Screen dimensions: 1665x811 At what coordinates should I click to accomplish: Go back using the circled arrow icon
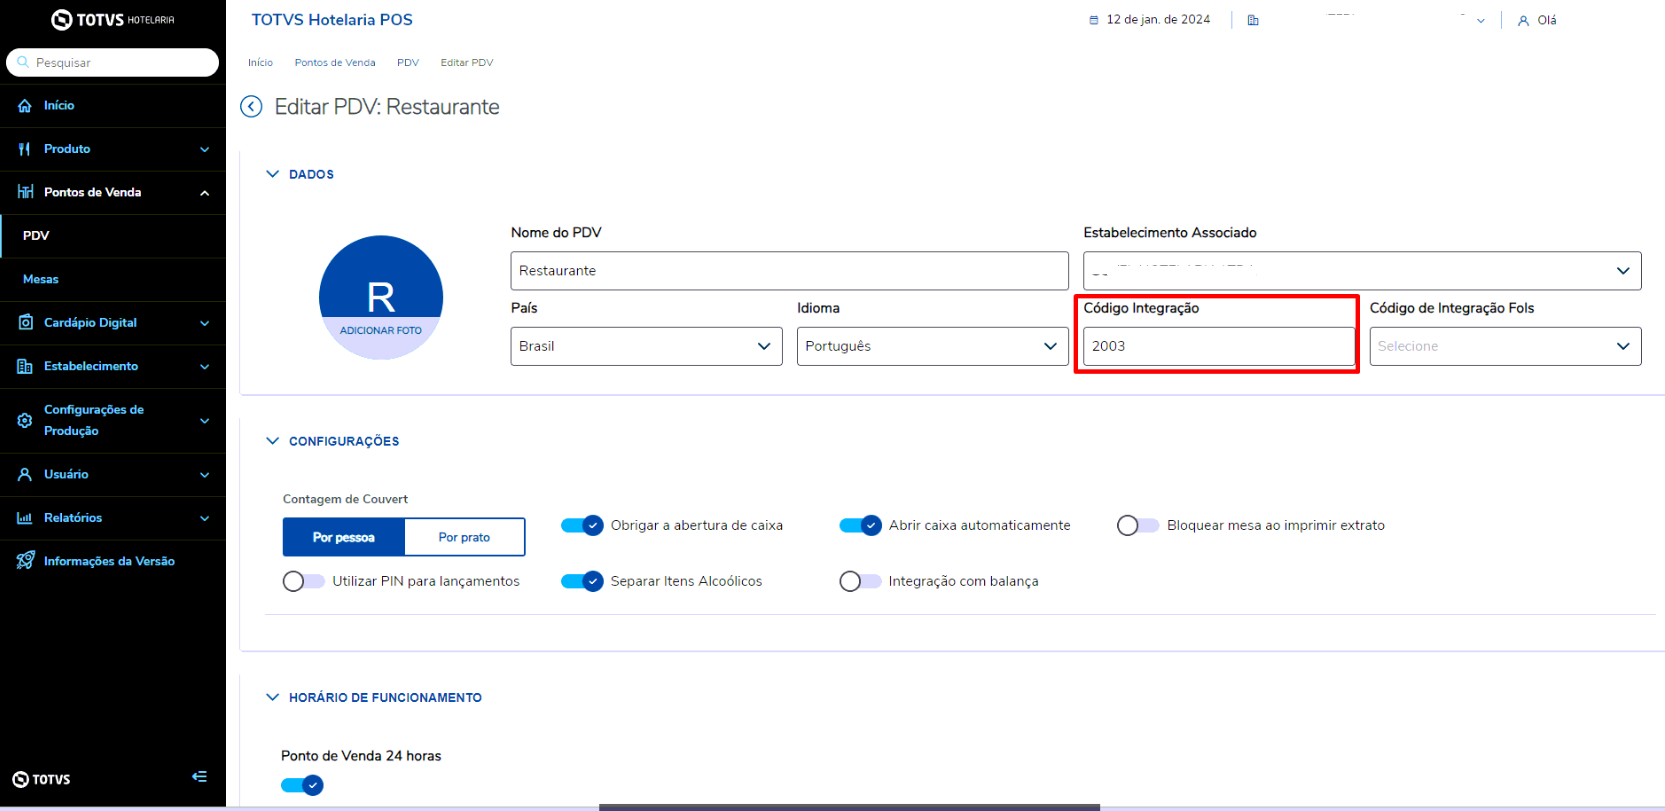click(x=251, y=107)
